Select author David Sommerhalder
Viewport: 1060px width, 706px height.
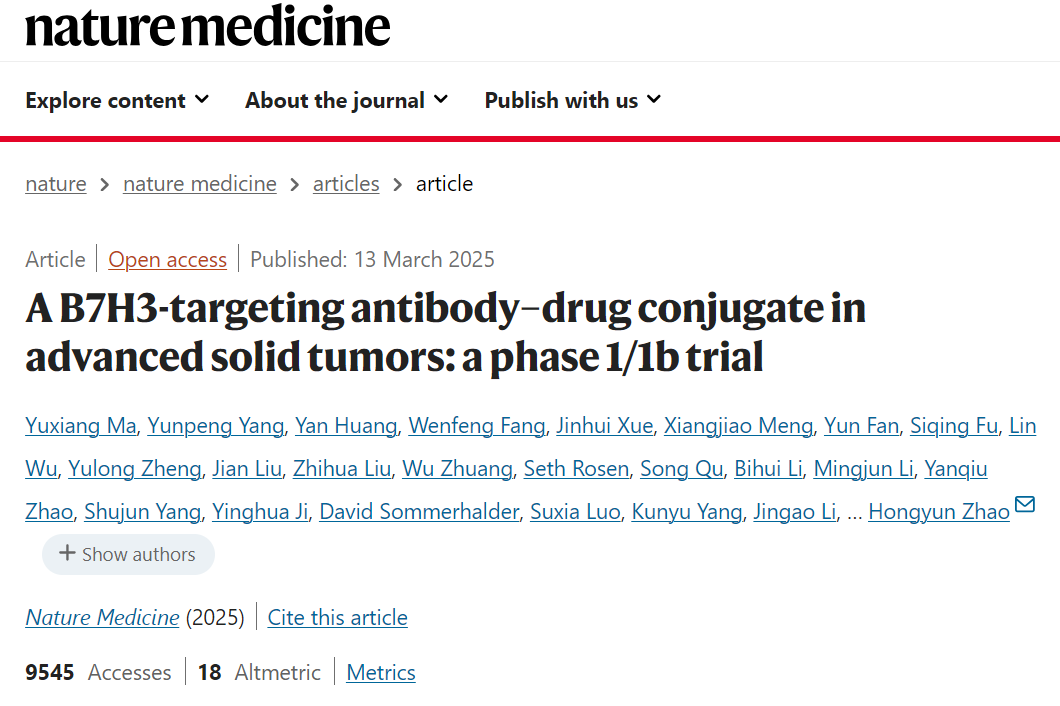click(420, 512)
